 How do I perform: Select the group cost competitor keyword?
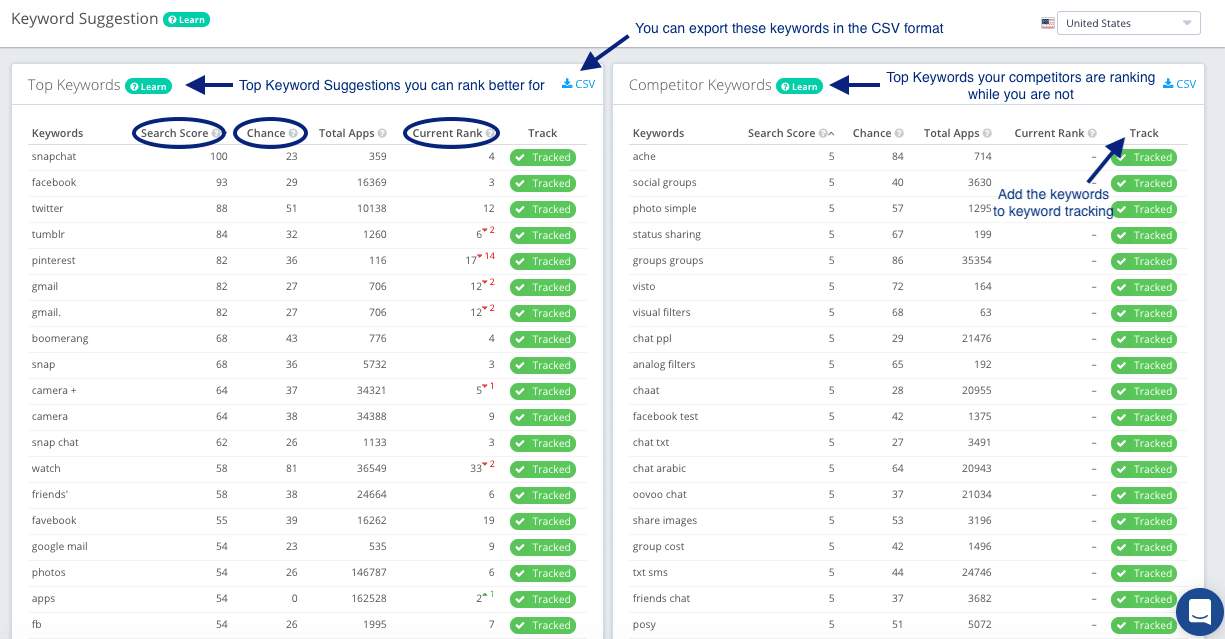click(x=659, y=547)
